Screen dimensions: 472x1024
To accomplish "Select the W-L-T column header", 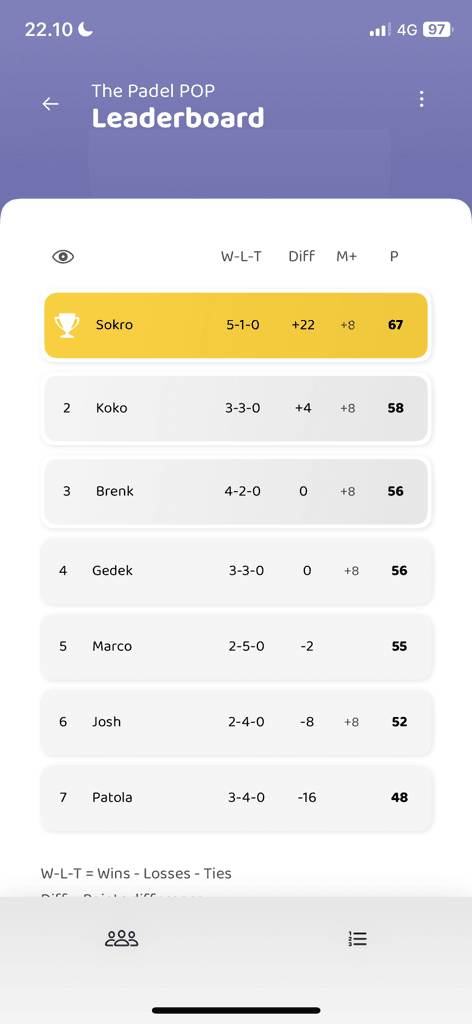I will (241, 257).
